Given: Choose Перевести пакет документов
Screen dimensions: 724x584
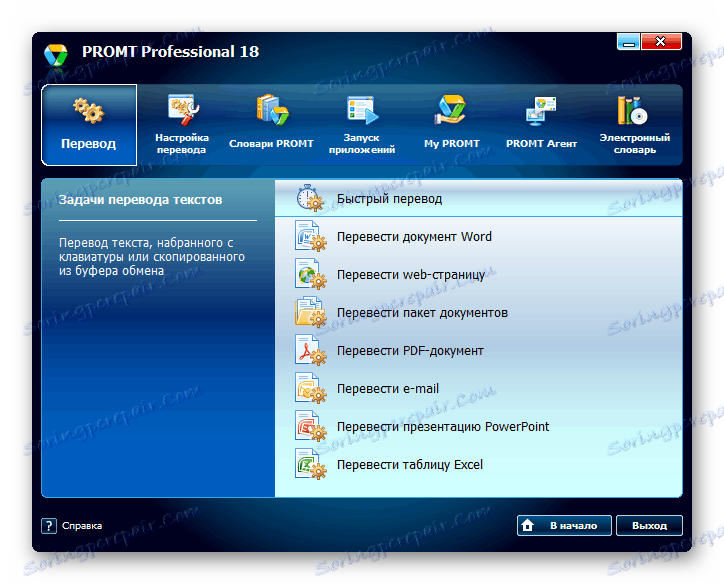Looking at the screenshot, I should click(478, 313).
